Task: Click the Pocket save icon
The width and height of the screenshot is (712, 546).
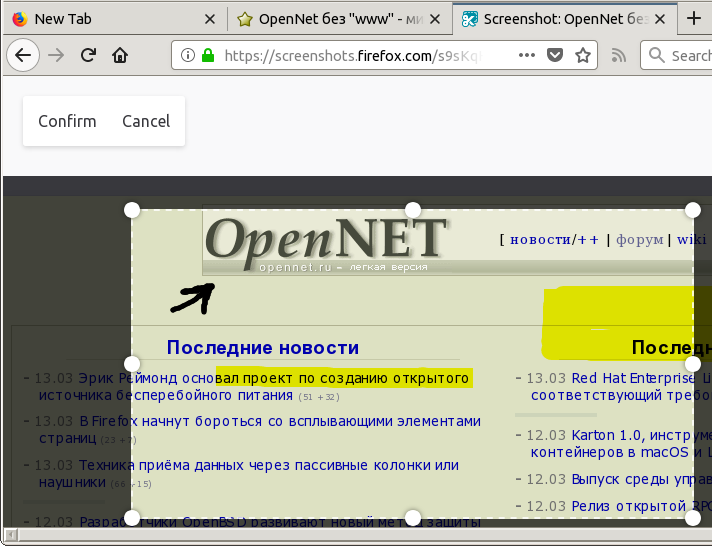Action: (556, 56)
